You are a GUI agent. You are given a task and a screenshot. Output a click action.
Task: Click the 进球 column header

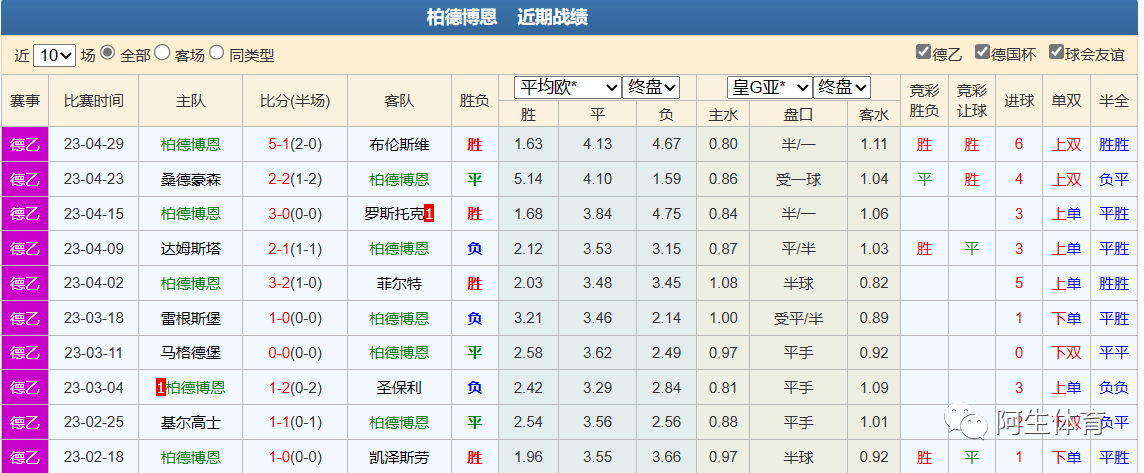tap(1019, 101)
